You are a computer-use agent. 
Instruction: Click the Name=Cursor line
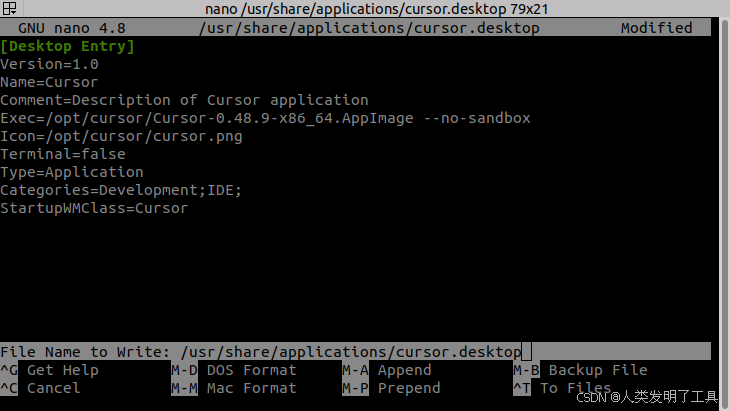(x=49, y=82)
